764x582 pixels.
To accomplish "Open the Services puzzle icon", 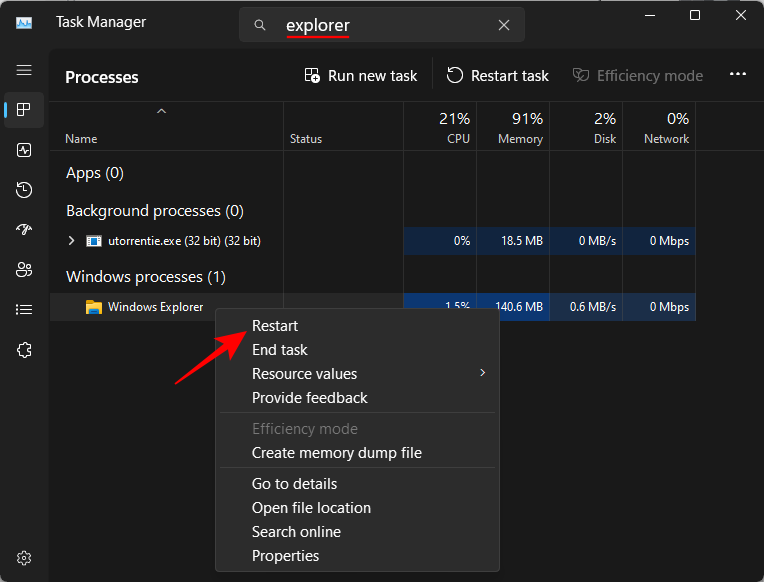I will 24,350.
